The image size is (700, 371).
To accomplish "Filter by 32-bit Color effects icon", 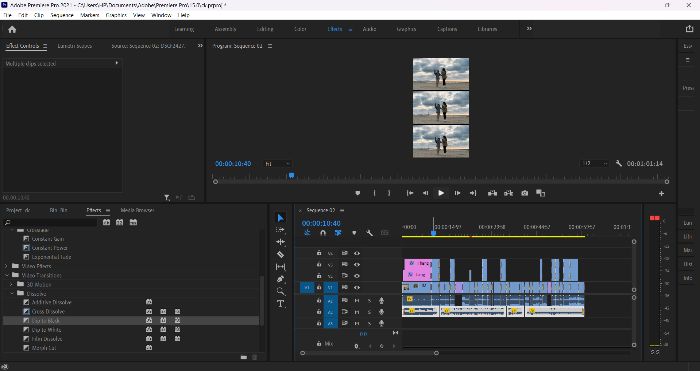I will point(120,222).
